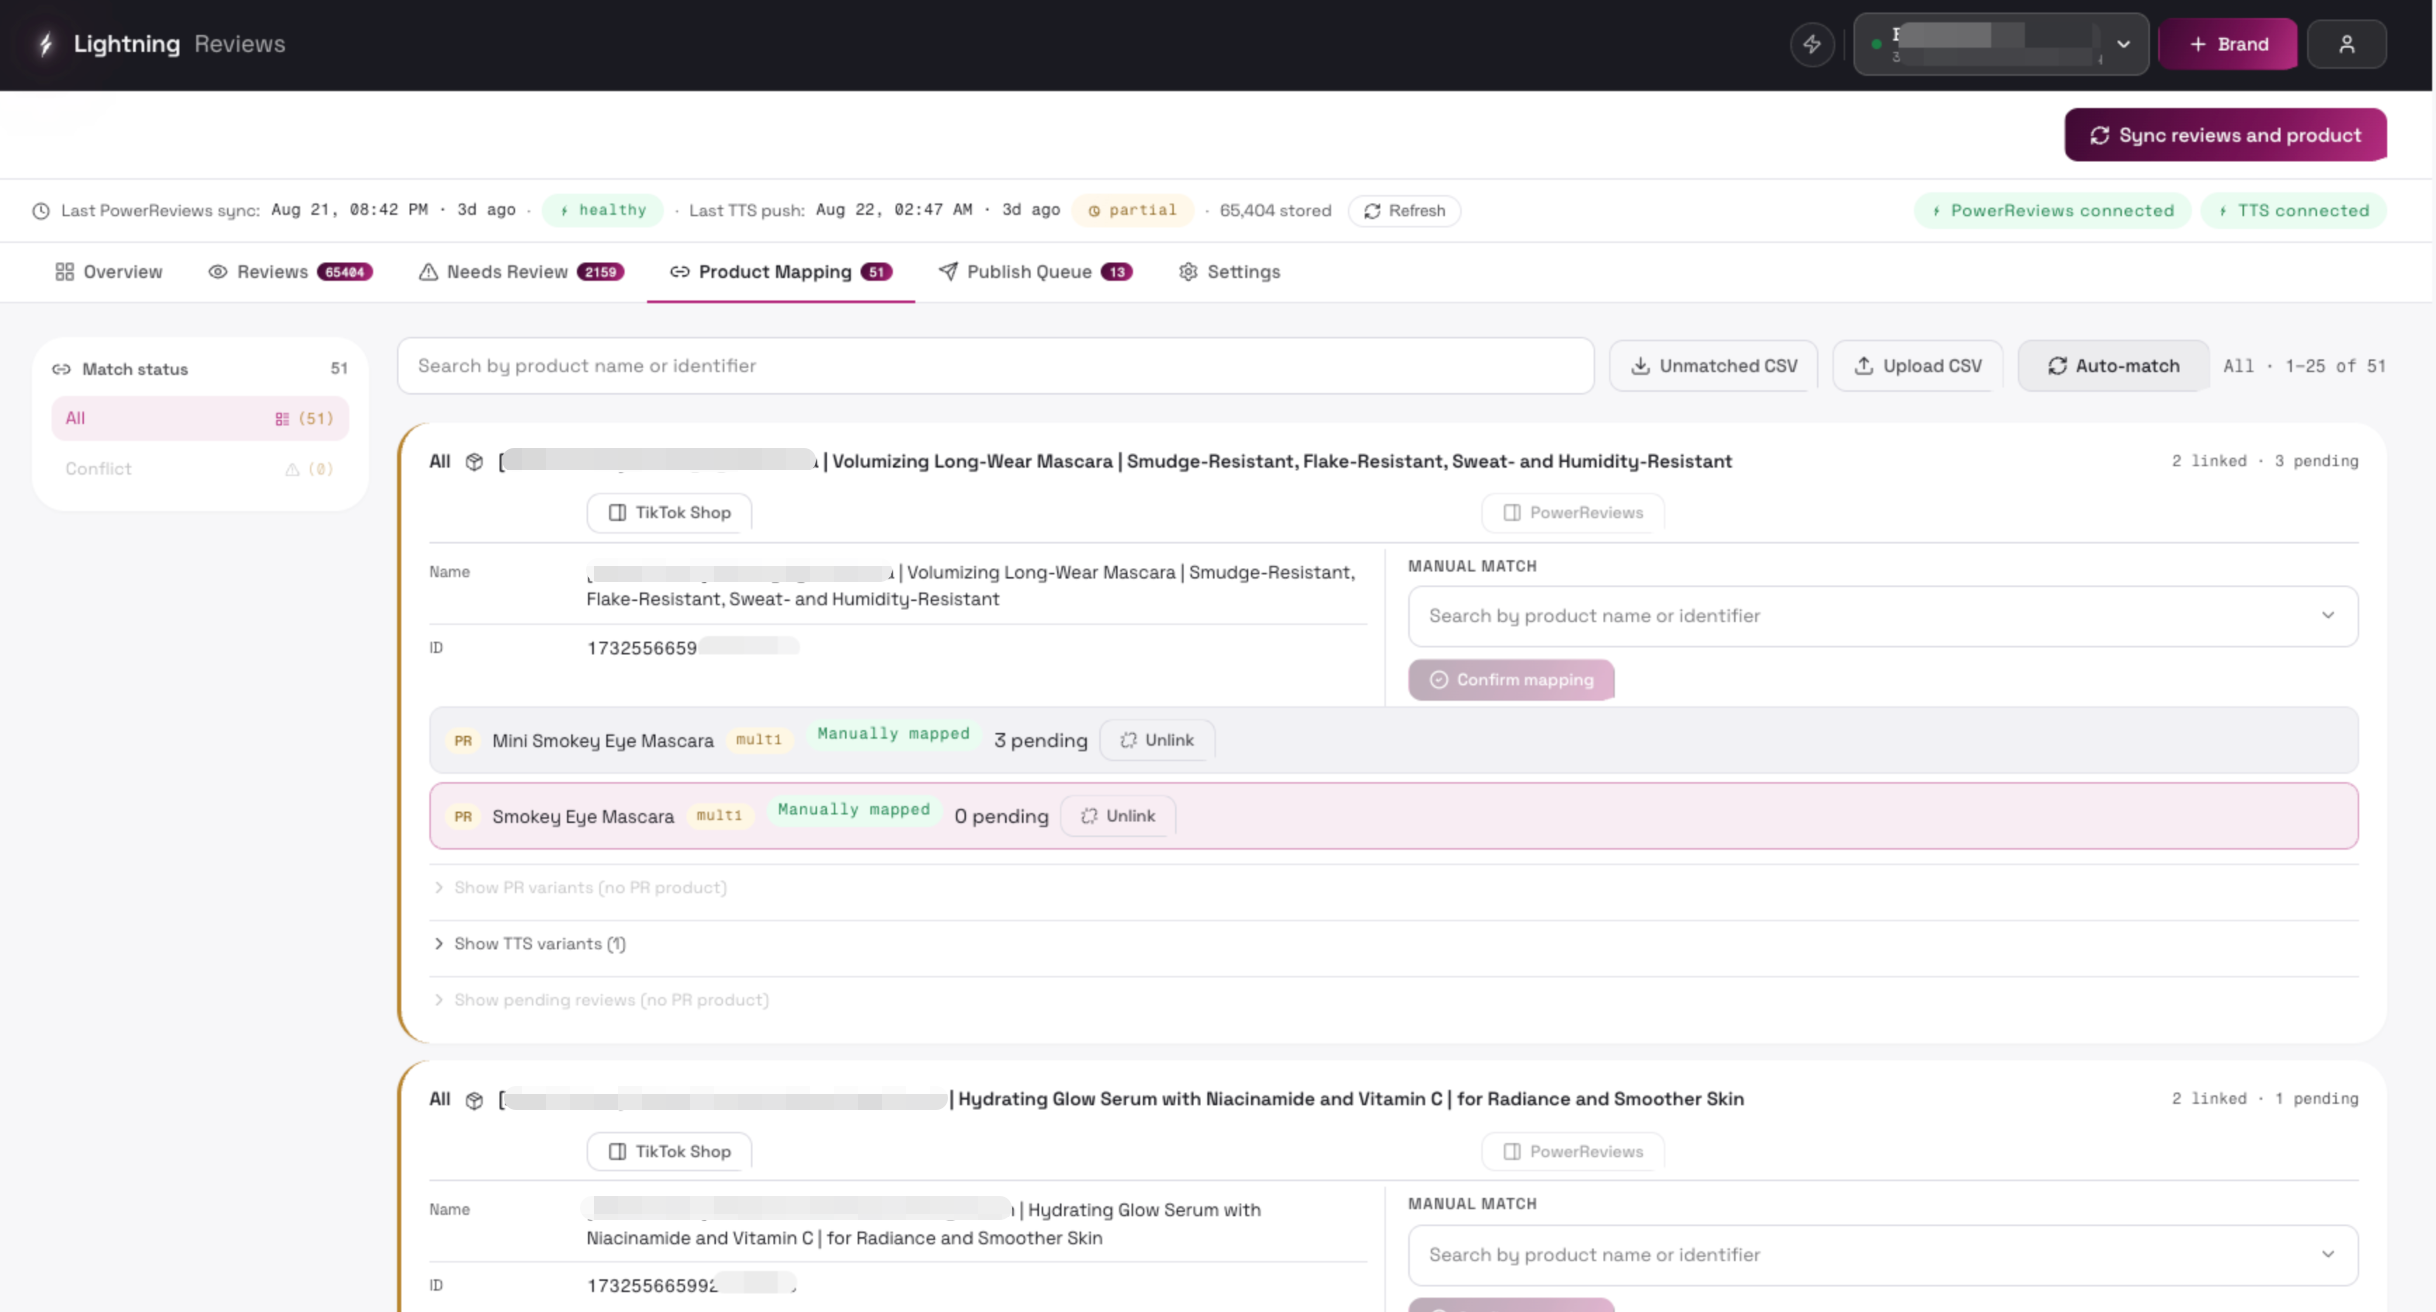Open the Overview tab

(109, 272)
